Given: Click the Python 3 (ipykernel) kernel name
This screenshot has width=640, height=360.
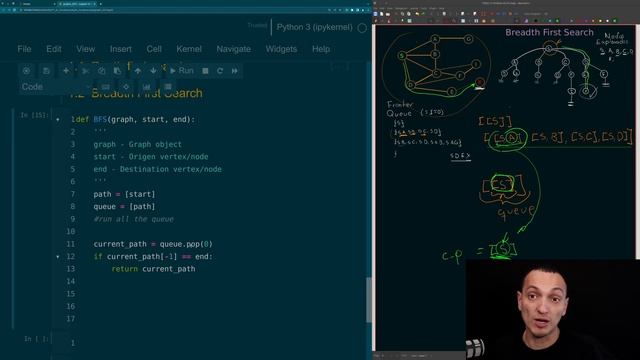Looking at the screenshot, I should coord(314,27).
